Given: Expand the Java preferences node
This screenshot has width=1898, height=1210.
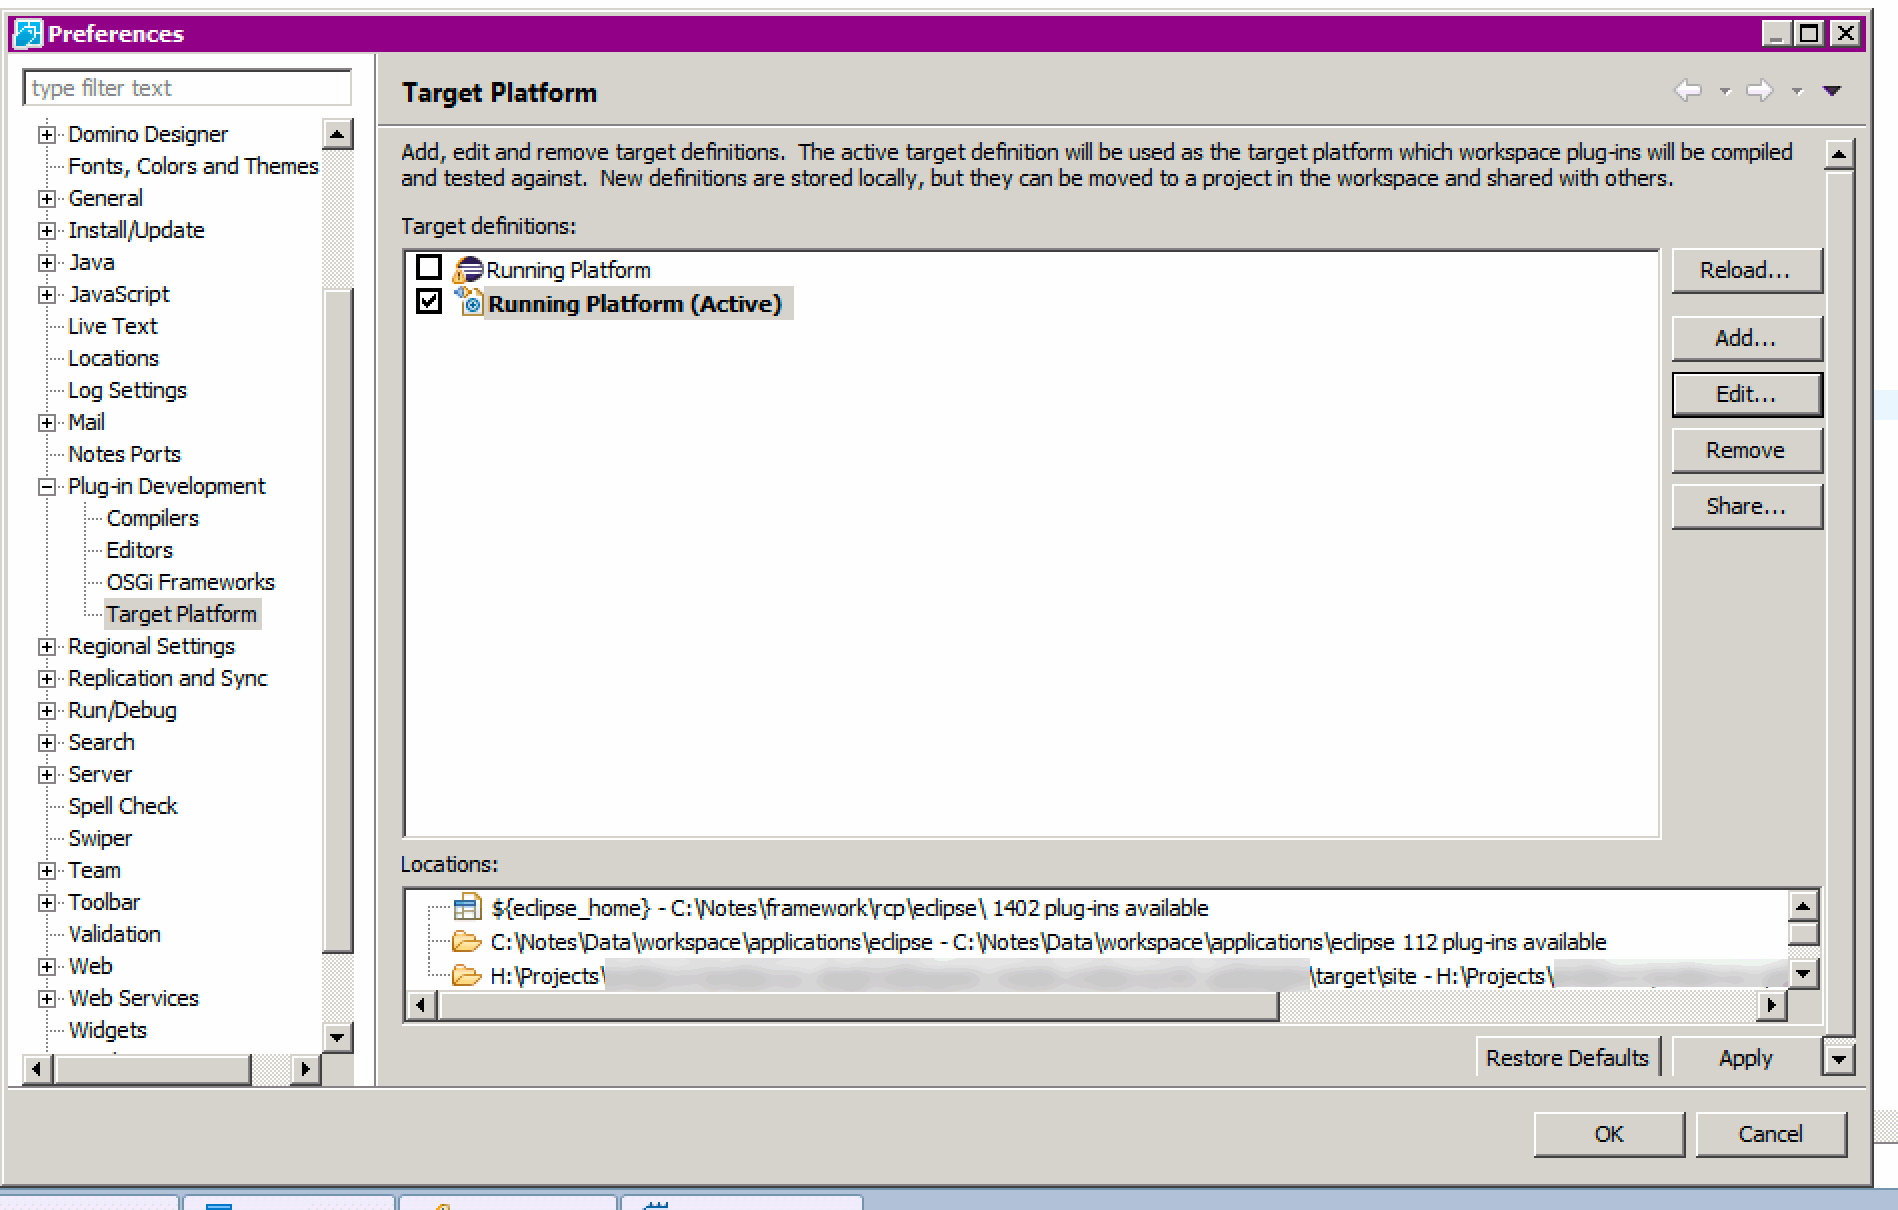Looking at the screenshot, I should (46, 262).
